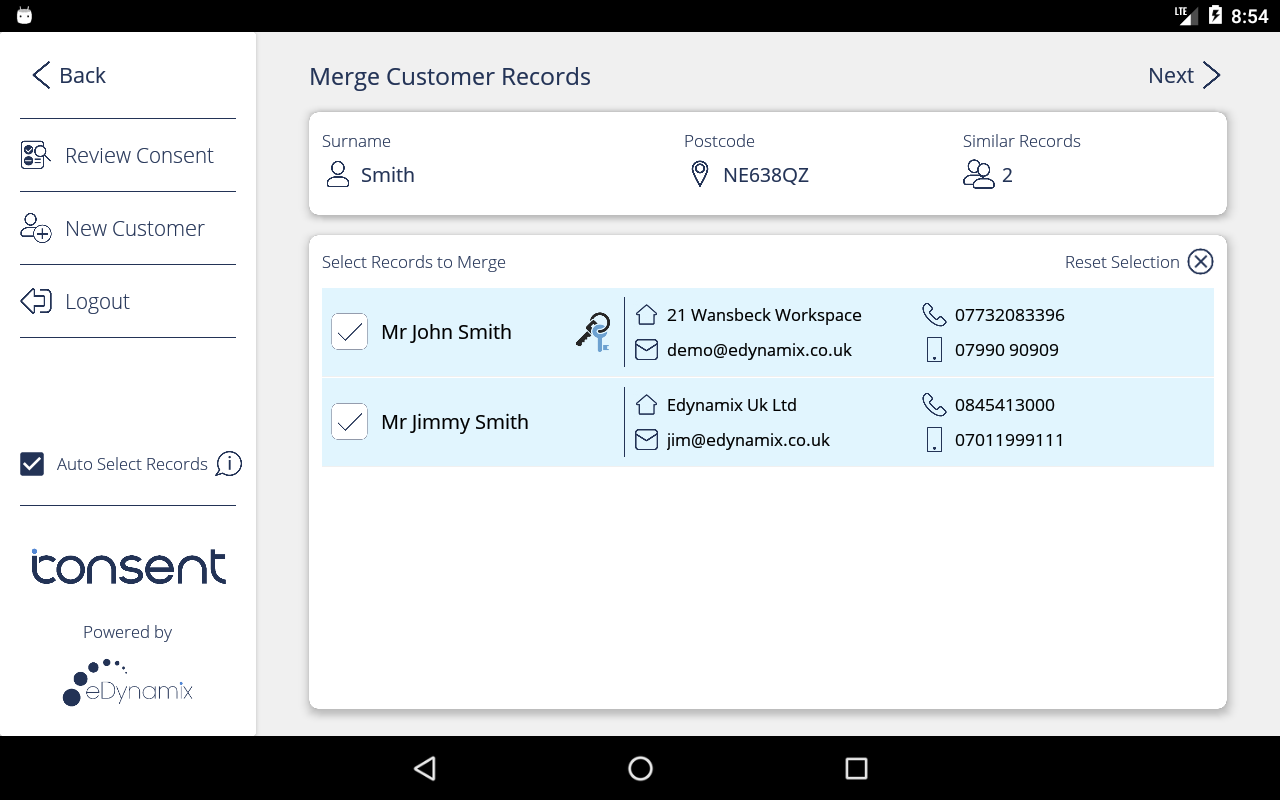
Task: Click the envelope icon next to demo@edynamix.co.uk
Action: click(646, 350)
